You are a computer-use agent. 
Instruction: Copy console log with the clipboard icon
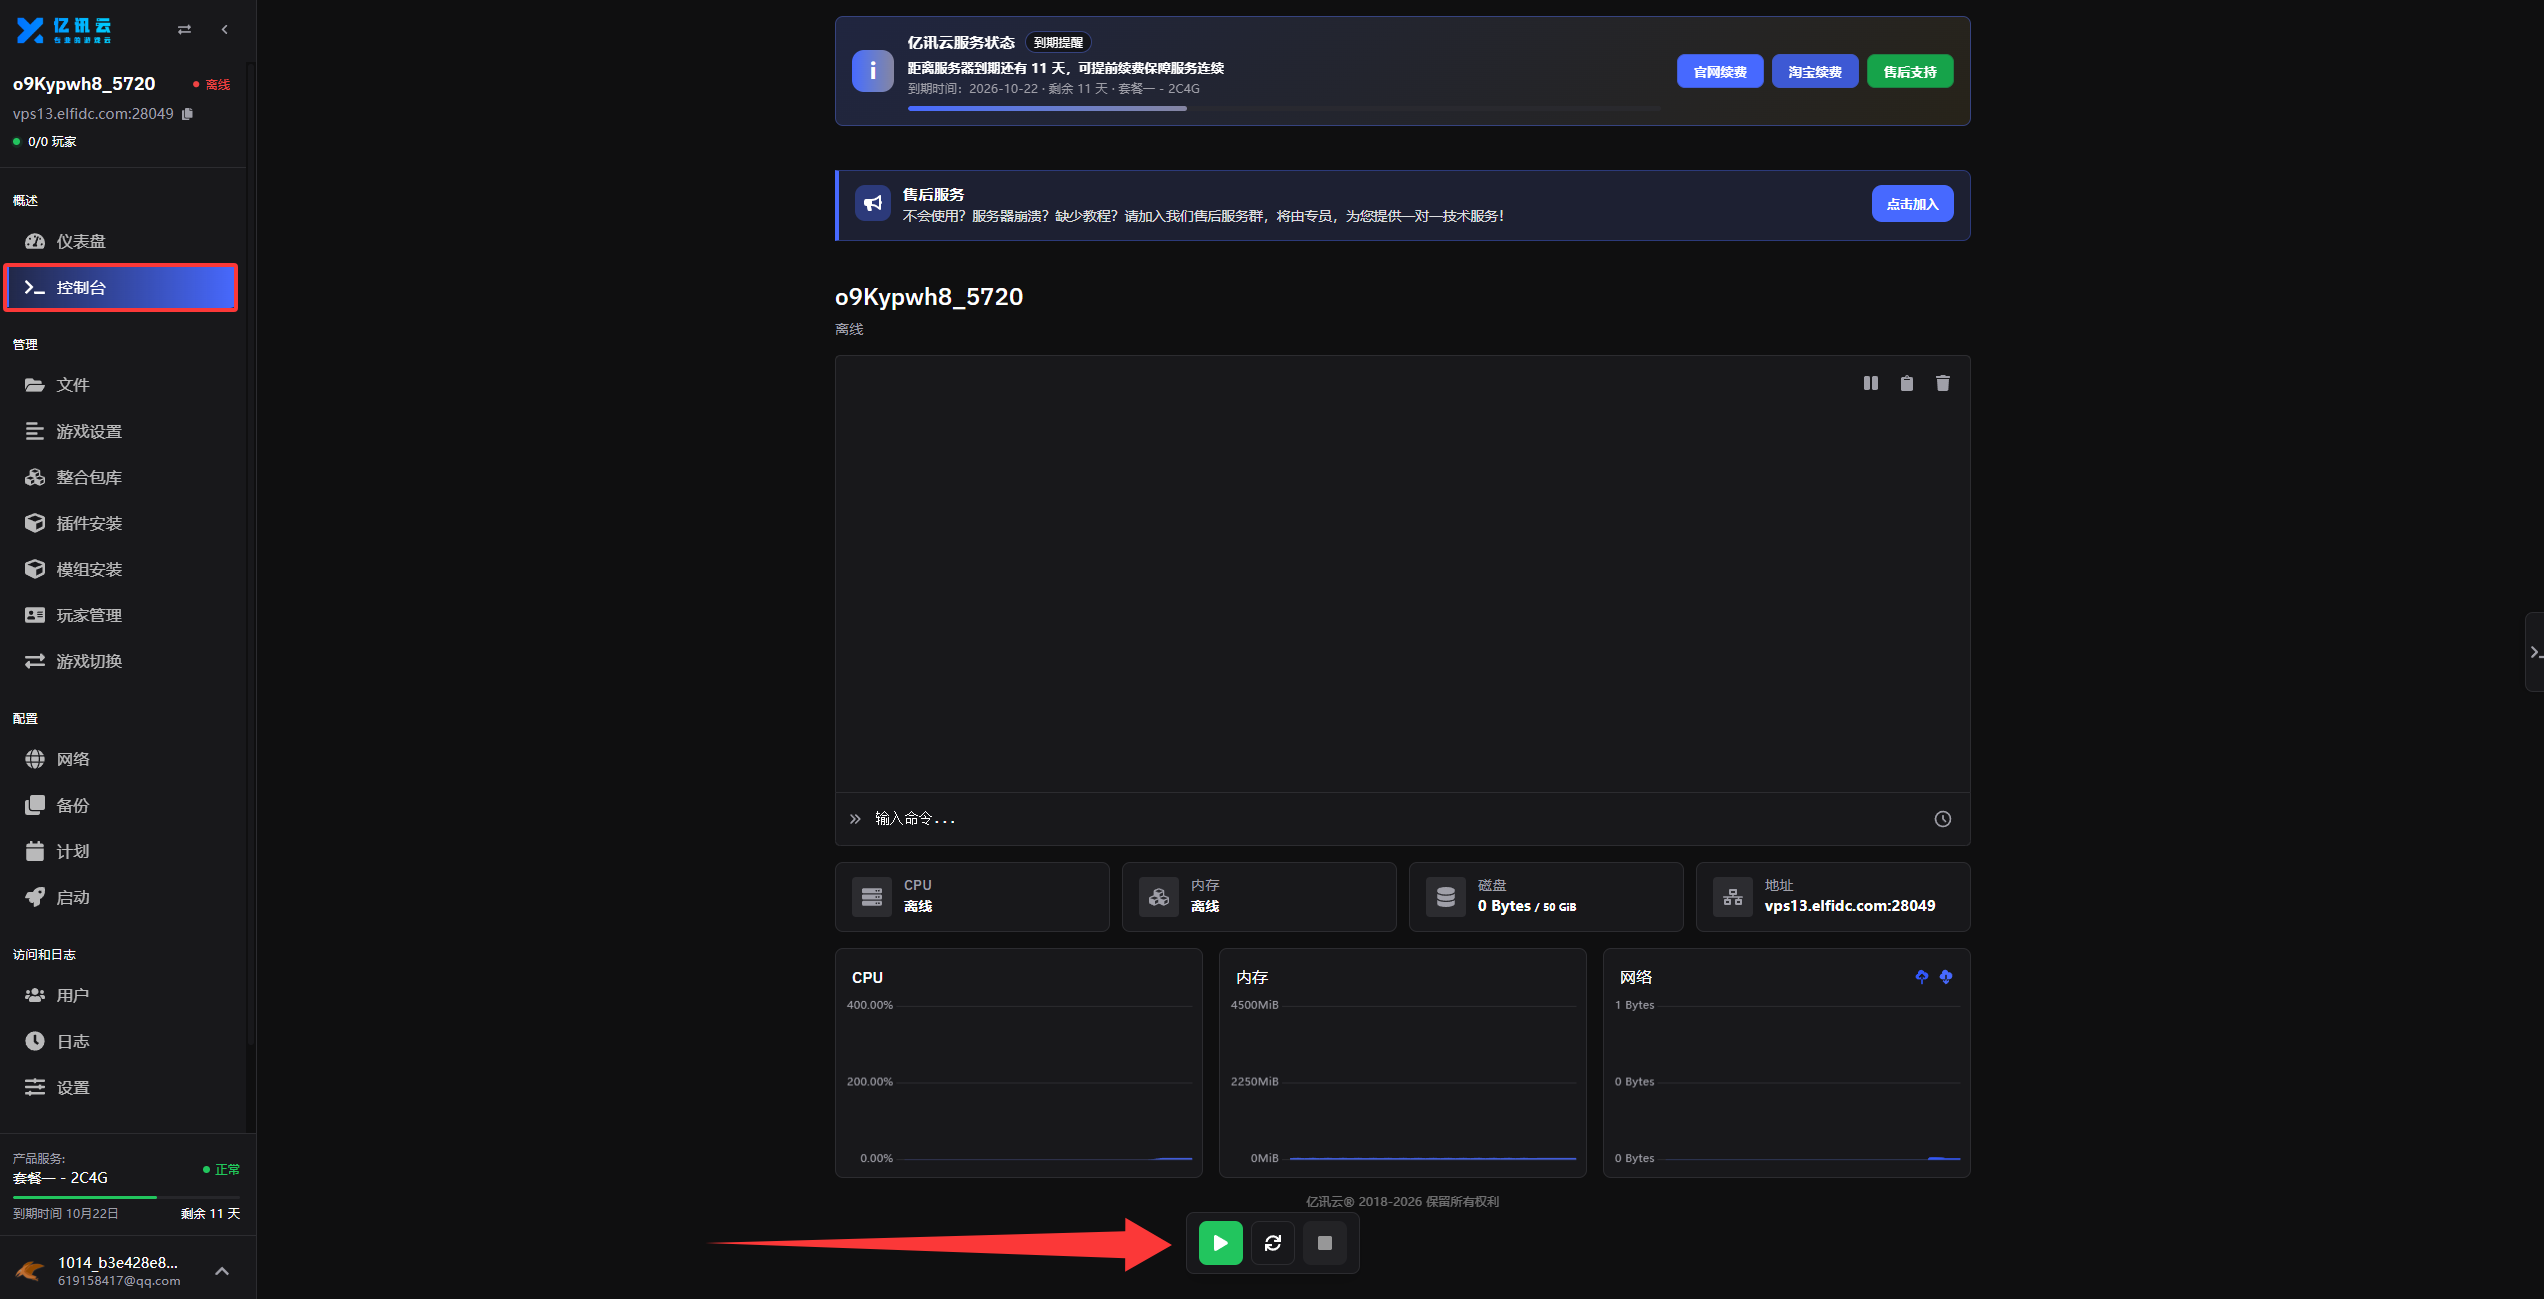coord(1907,383)
